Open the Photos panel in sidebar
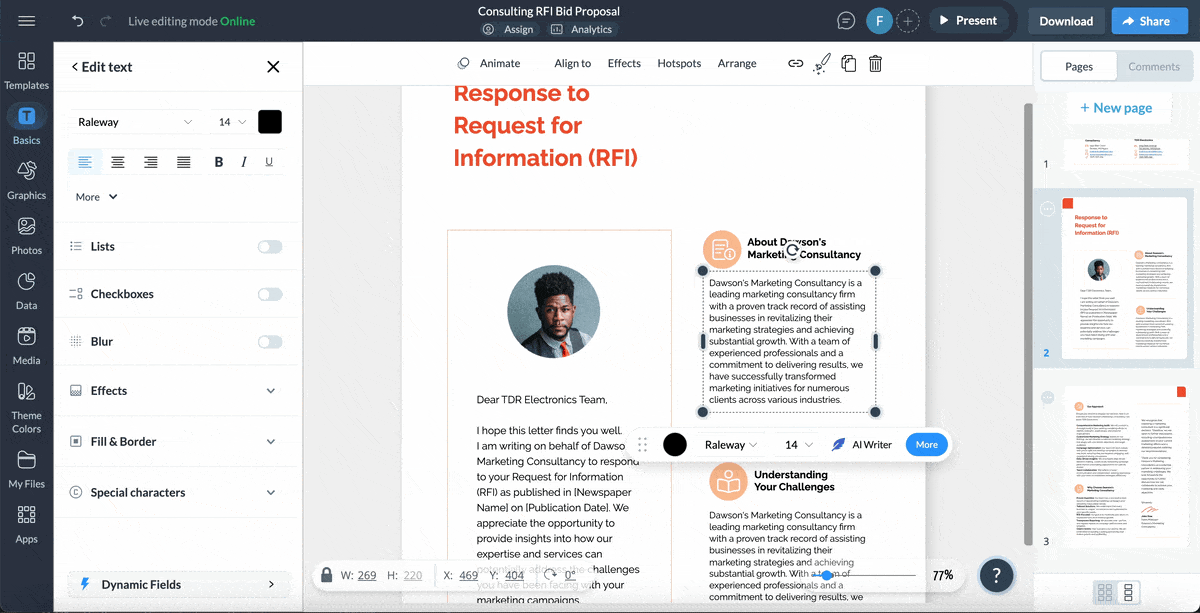Viewport: 1200px width, 613px height. pos(26,235)
